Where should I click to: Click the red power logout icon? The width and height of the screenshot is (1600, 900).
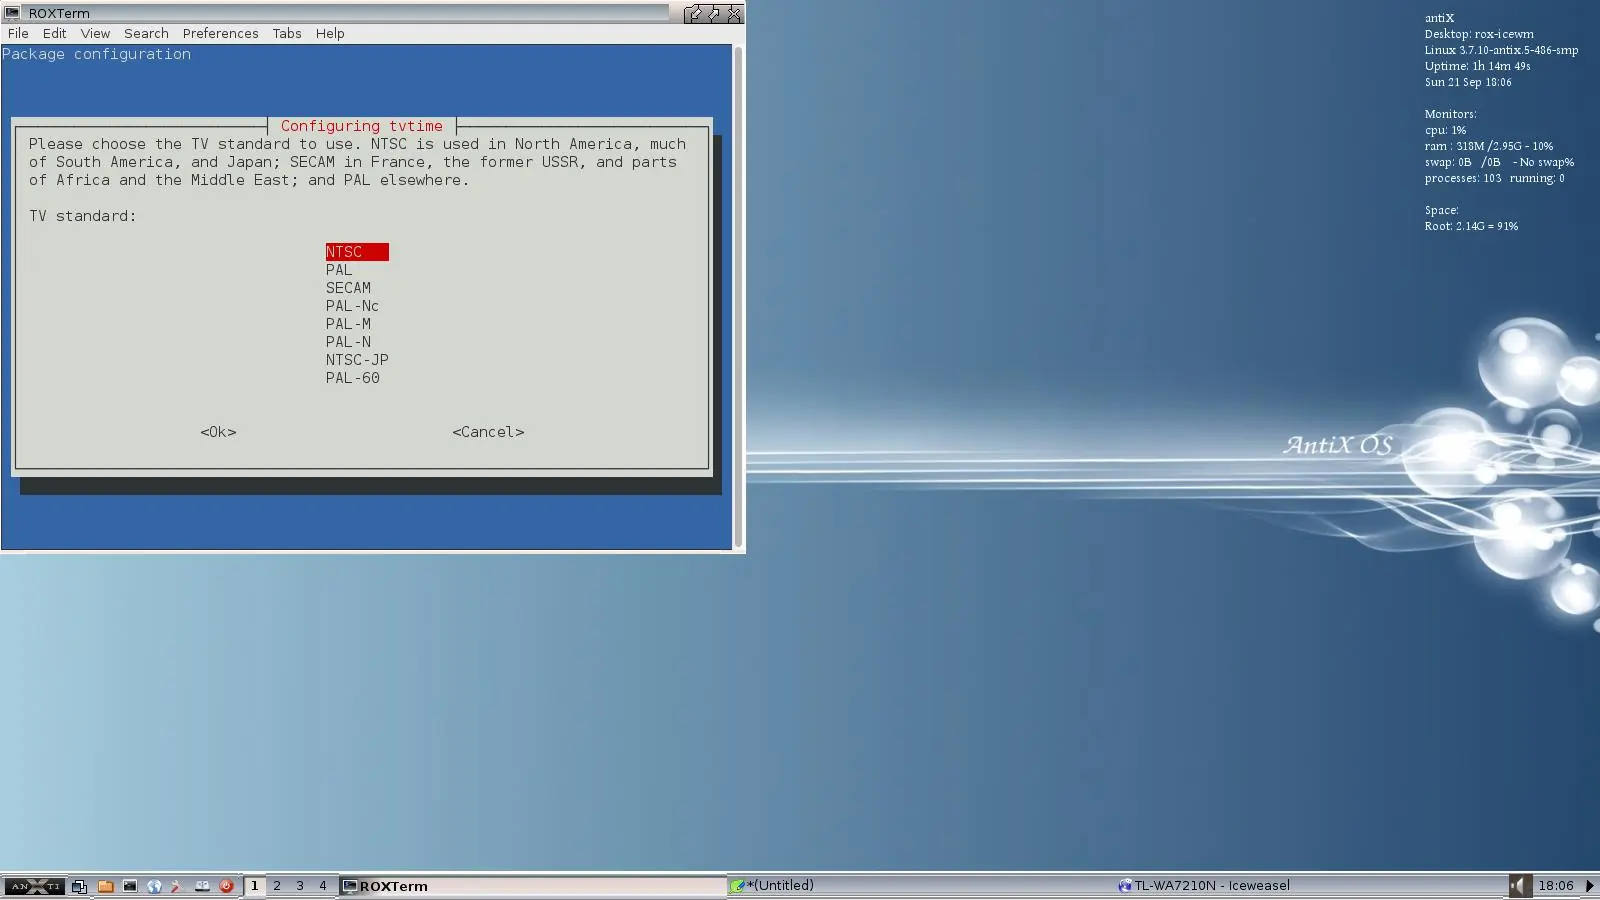(226, 886)
